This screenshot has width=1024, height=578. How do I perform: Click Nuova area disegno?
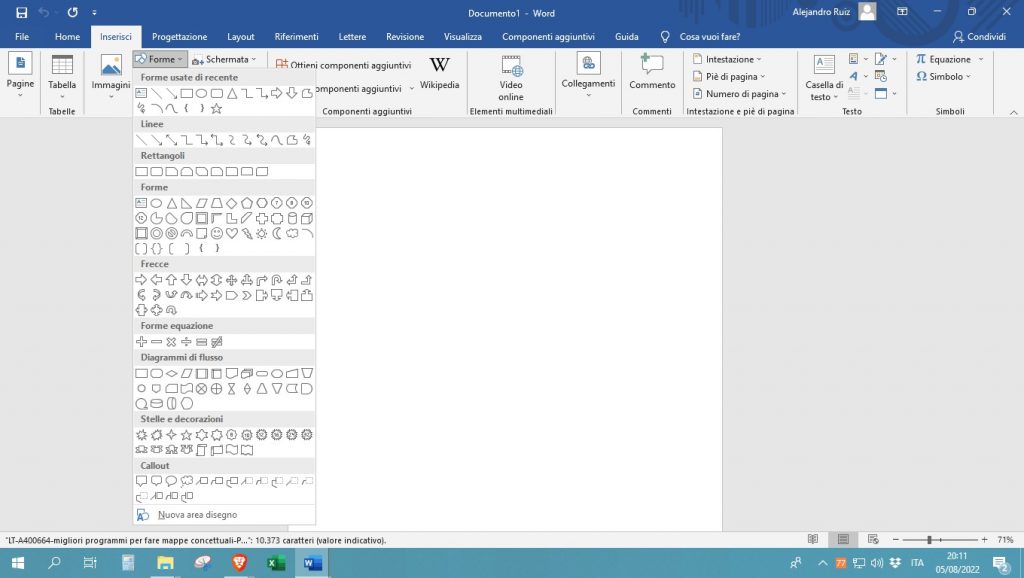click(197, 515)
